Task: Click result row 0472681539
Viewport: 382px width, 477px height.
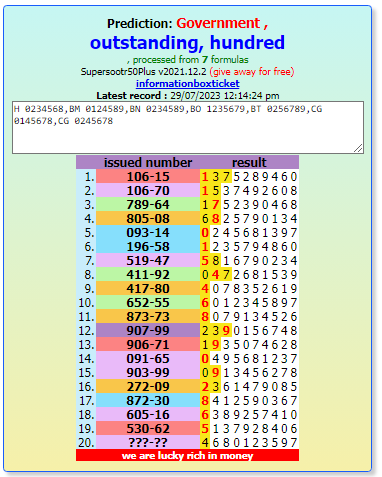Action: 249,274
